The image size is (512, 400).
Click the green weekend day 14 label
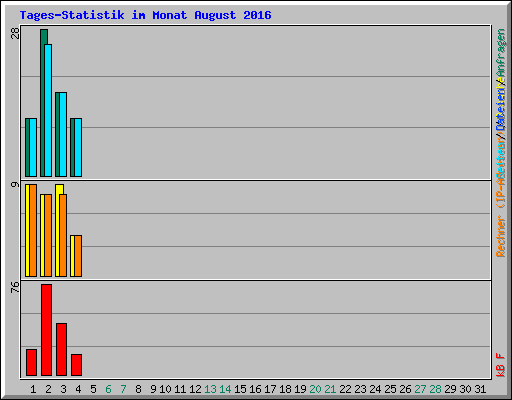[225, 389]
